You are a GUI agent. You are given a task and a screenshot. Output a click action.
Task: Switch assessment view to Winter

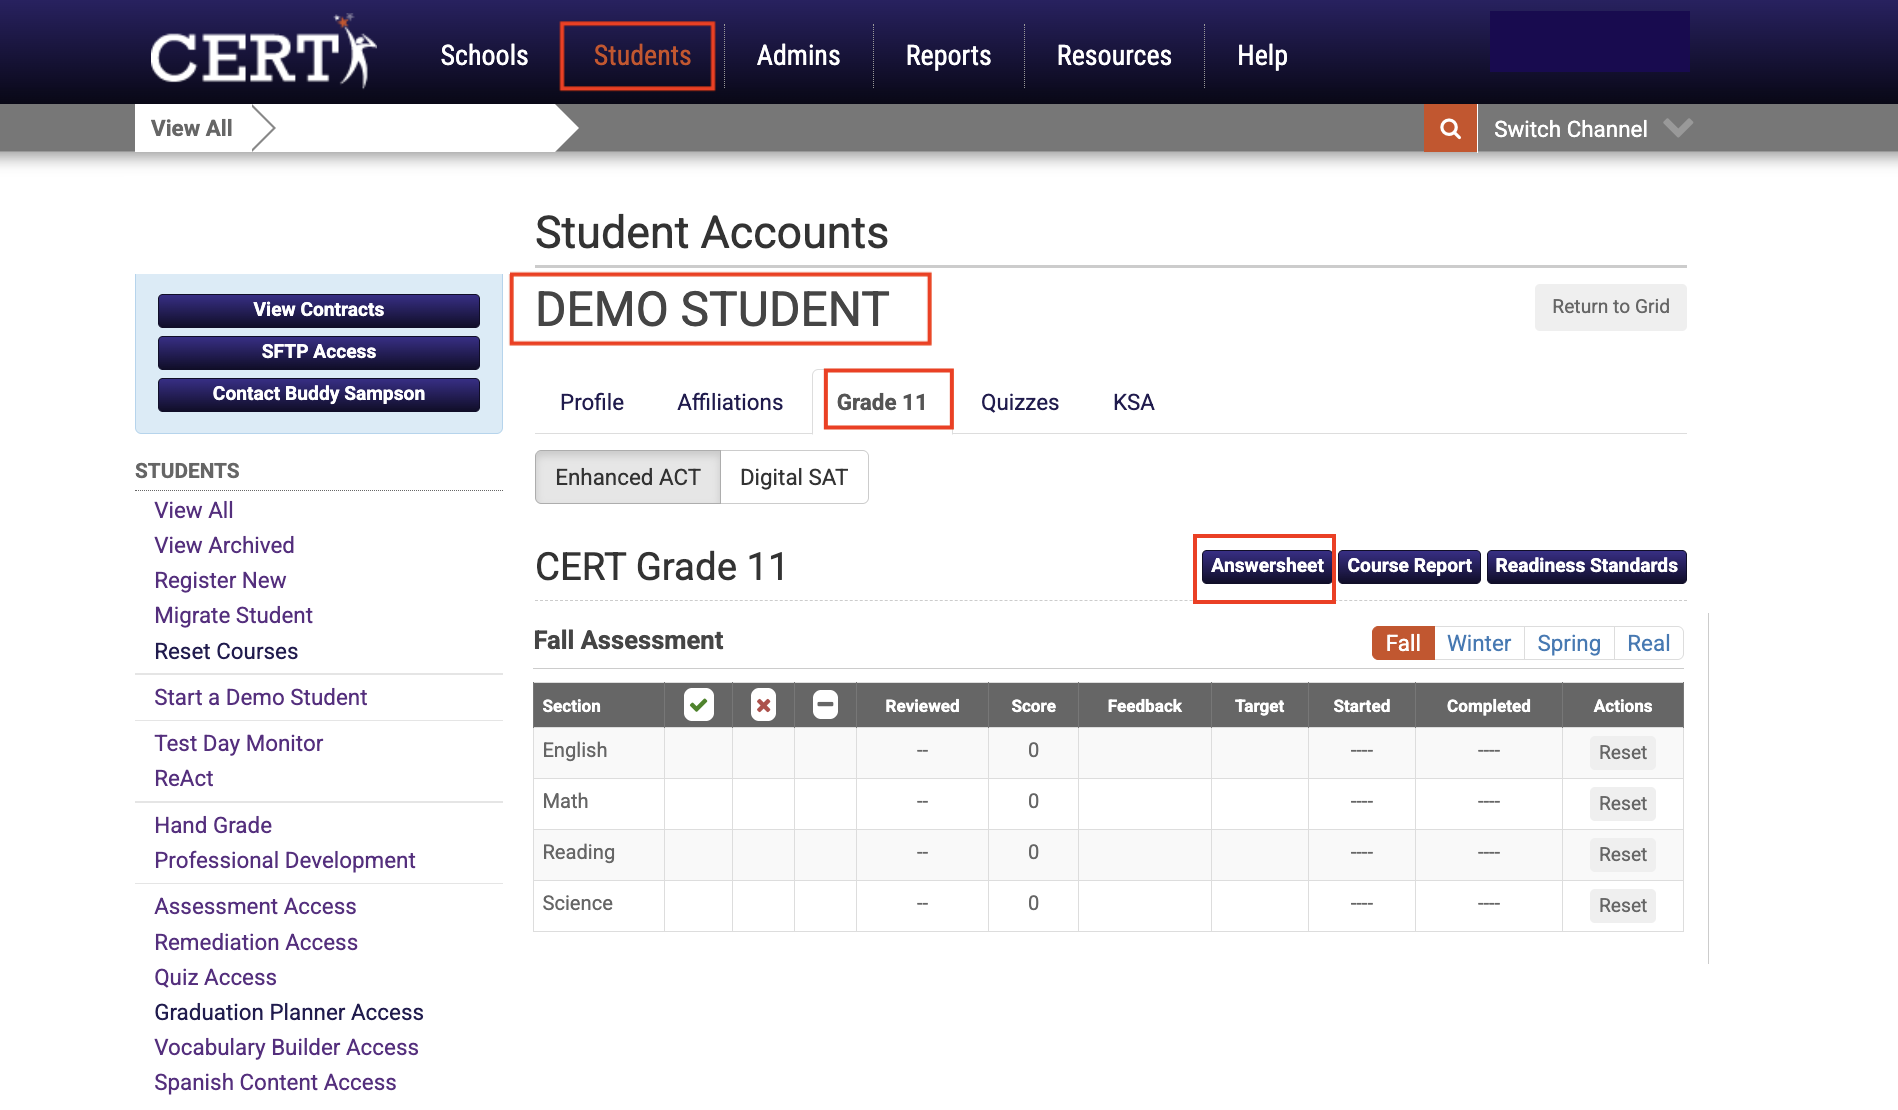(x=1478, y=643)
